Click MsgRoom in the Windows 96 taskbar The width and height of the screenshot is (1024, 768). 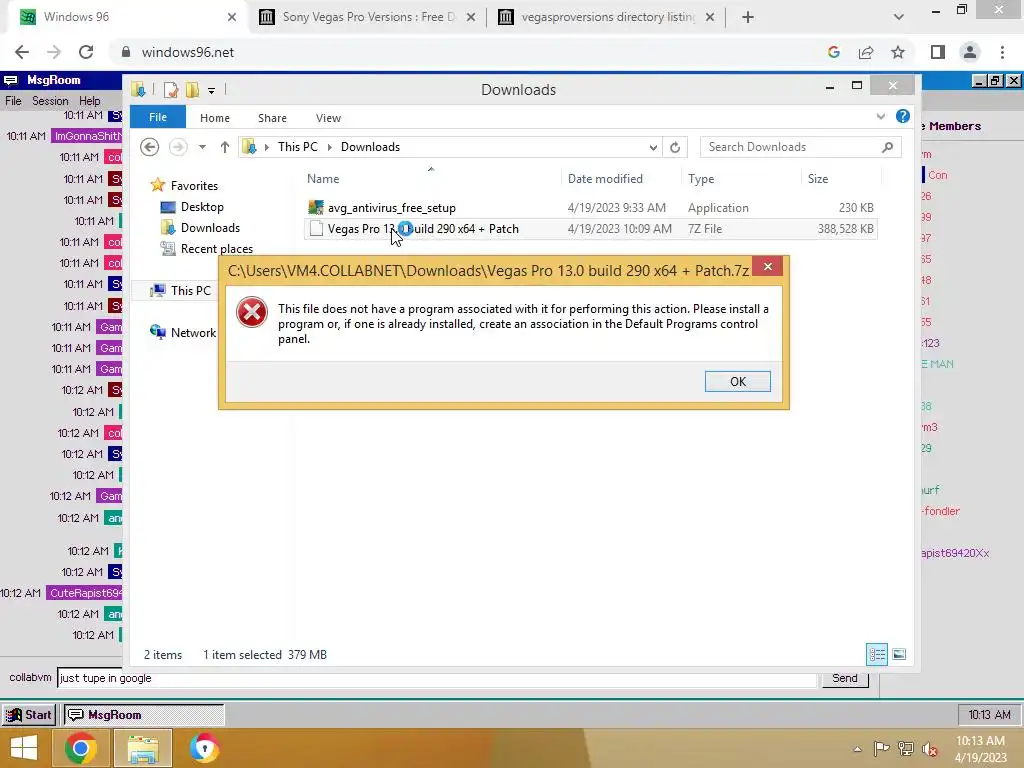[x=144, y=714]
